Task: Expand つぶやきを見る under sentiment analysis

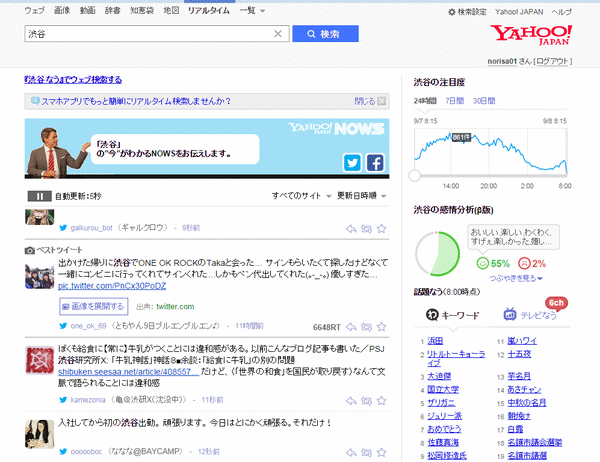Action: point(516,278)
